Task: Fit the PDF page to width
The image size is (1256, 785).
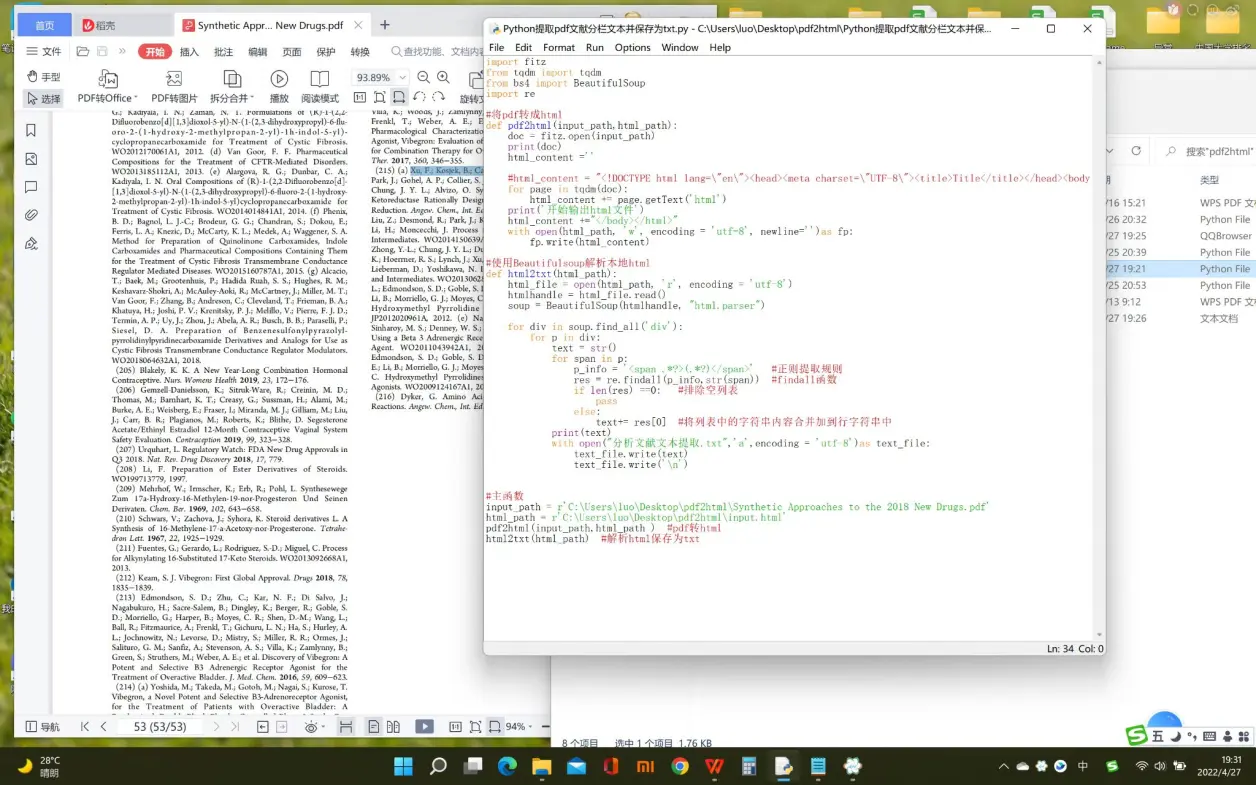Action: tap(399, 98)
